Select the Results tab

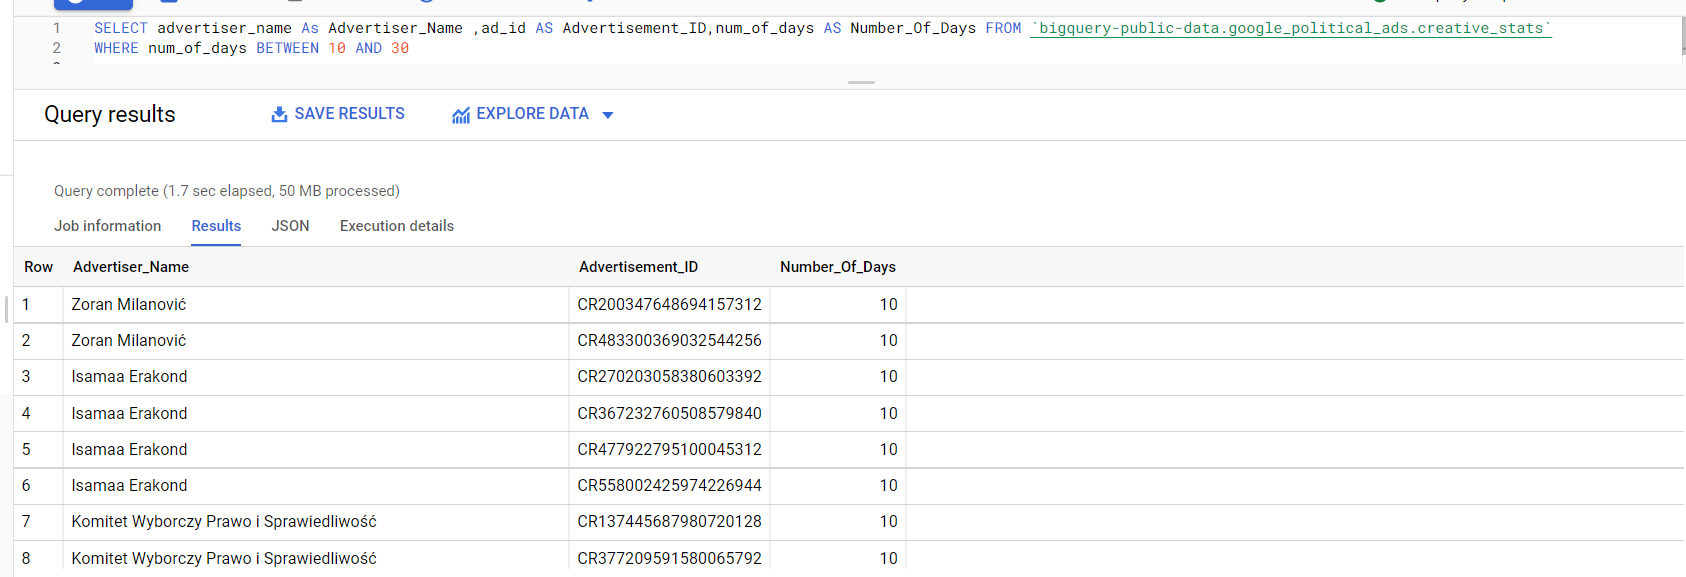point(216,226)
